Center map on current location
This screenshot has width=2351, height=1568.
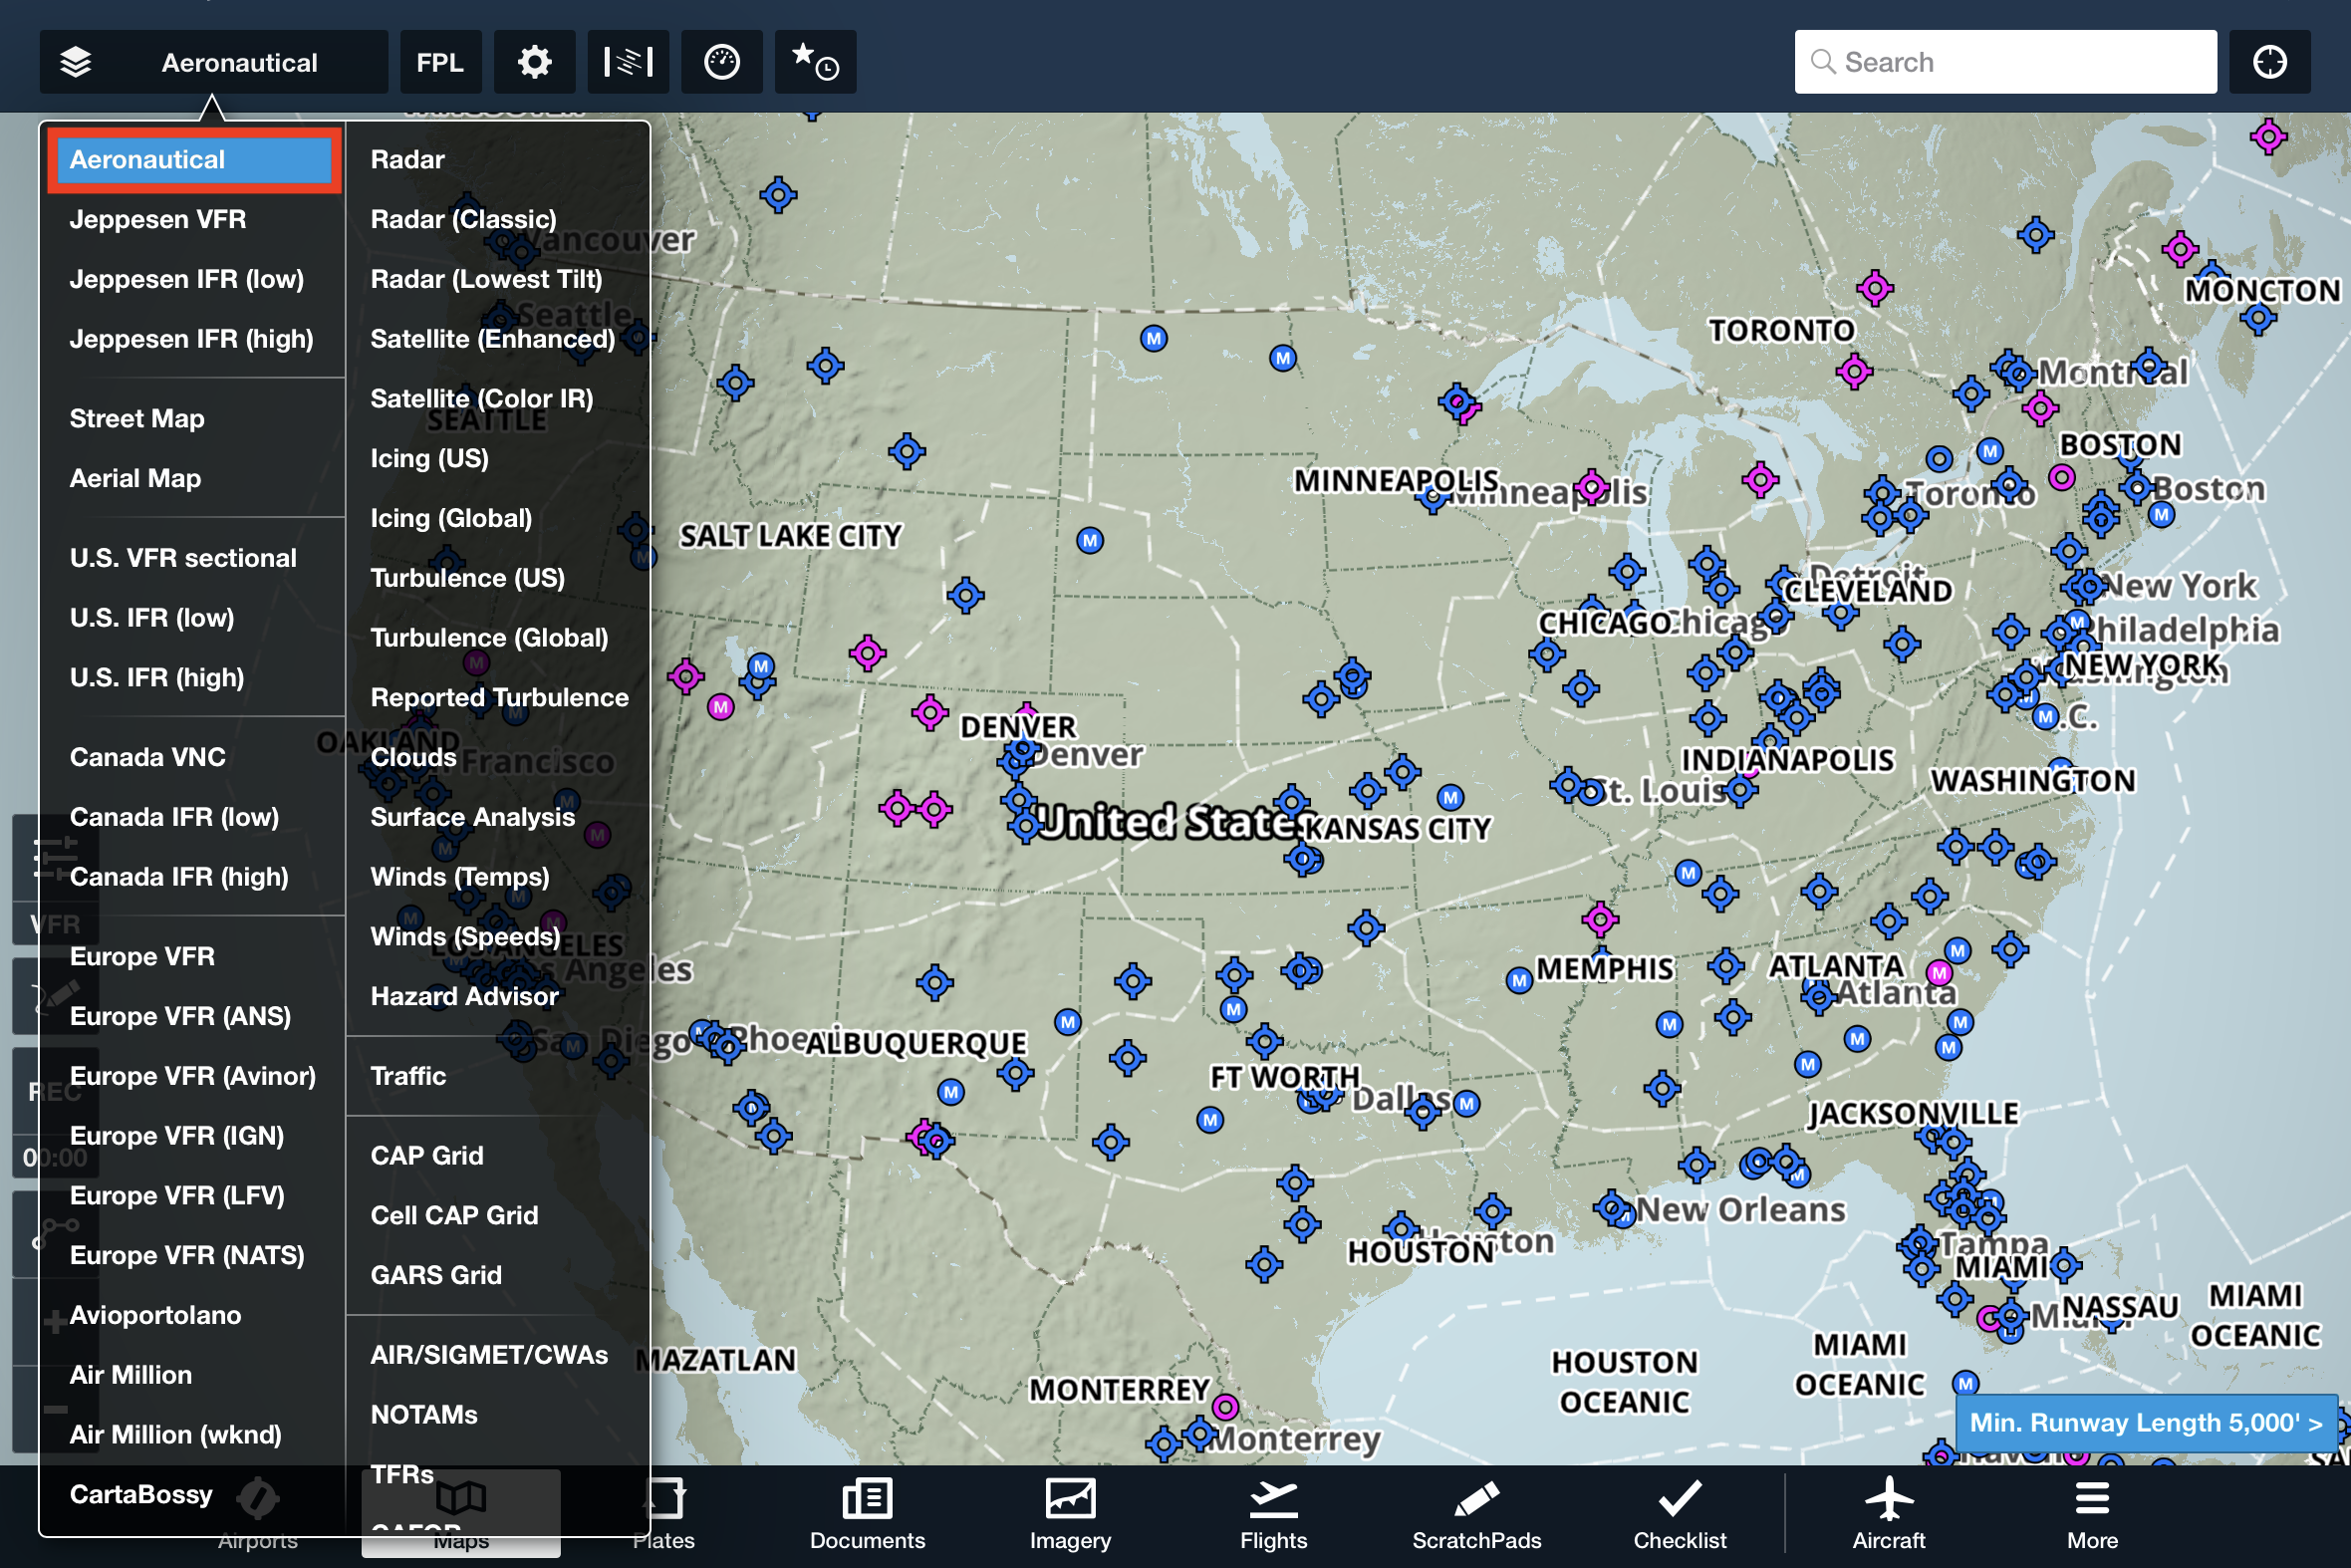(x=2269, y=62)
